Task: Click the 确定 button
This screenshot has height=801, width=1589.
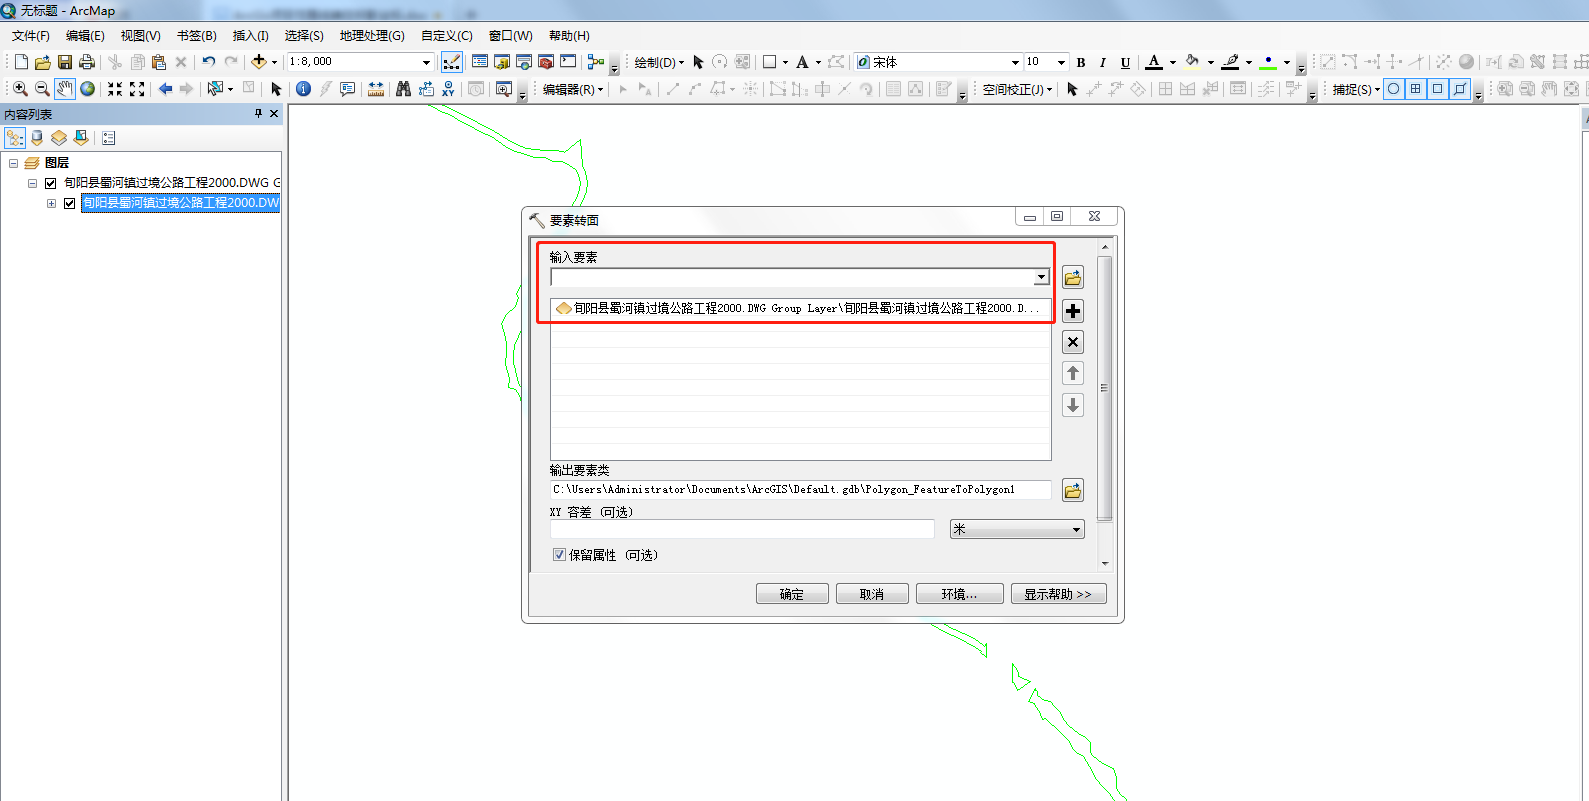Action: (792, 594)
